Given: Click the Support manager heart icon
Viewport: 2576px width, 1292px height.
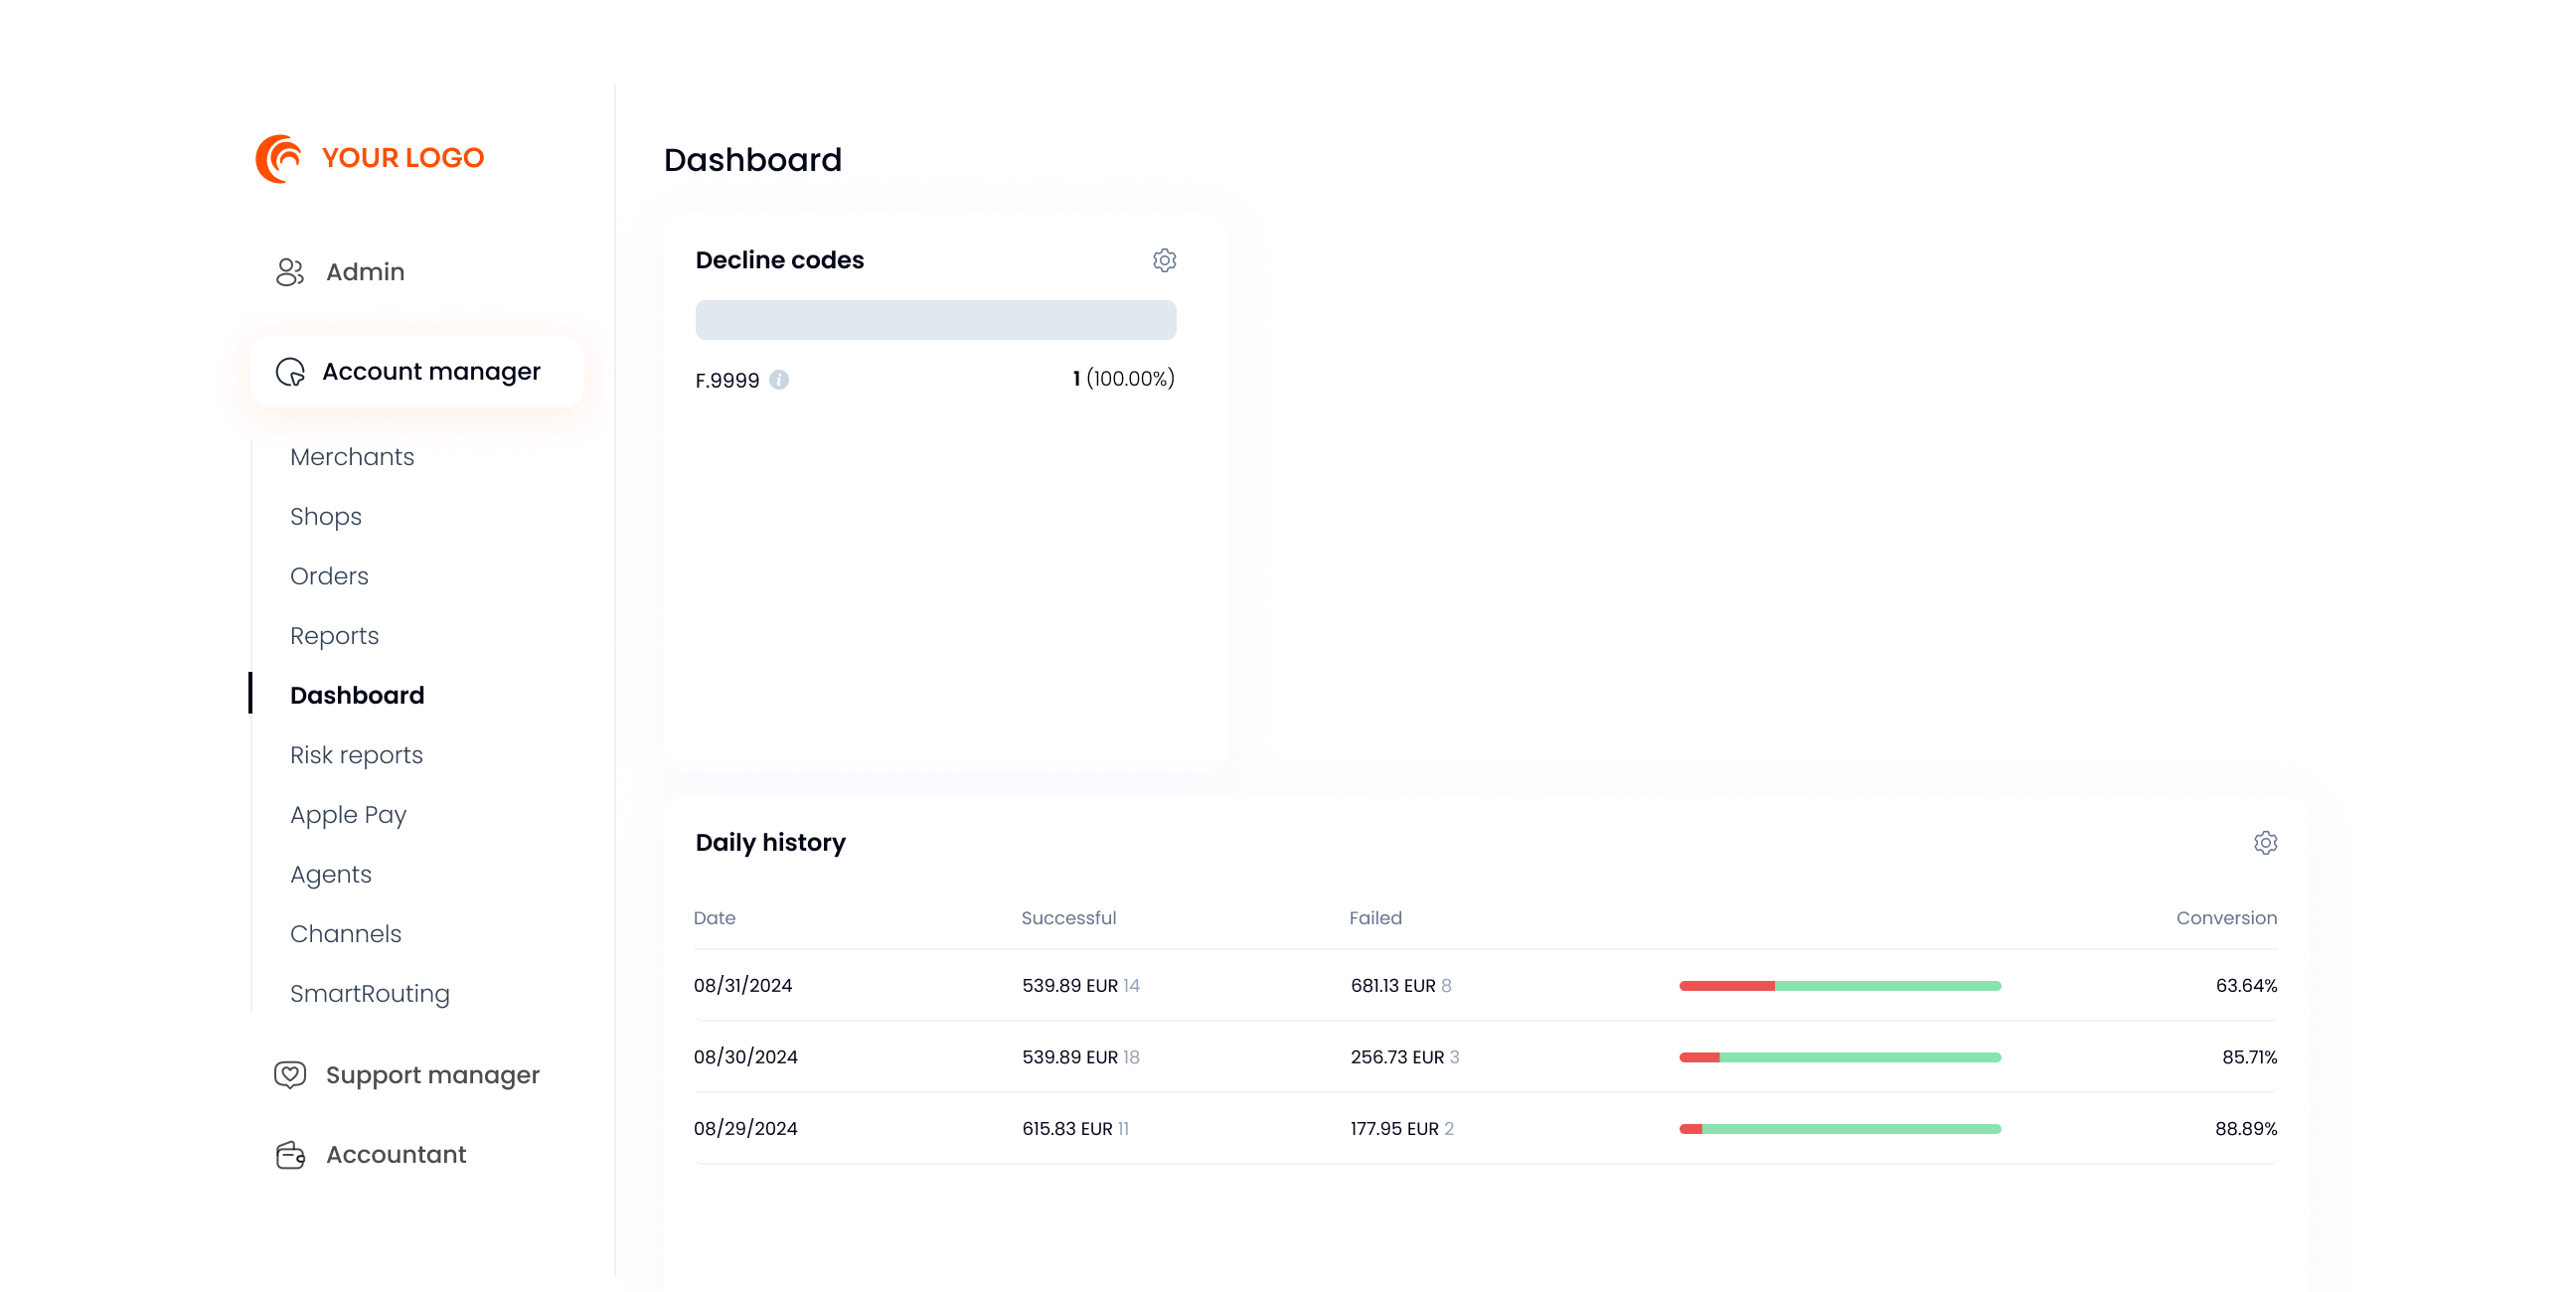Looking at the screenshot, I should point(290,1075).
